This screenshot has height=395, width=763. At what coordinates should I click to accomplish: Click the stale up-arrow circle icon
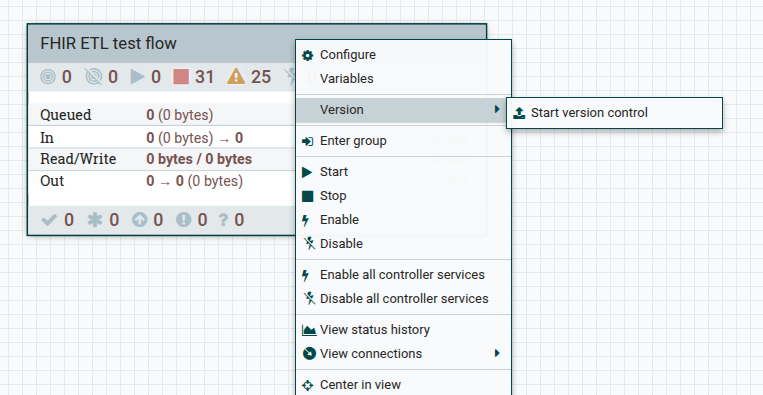point(140,220)
